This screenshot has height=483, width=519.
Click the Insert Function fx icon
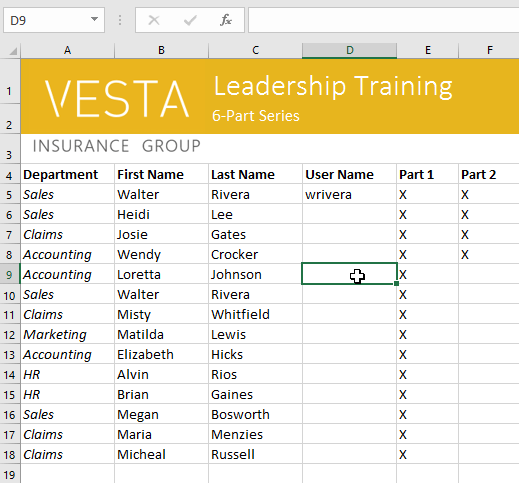point(226,20)
